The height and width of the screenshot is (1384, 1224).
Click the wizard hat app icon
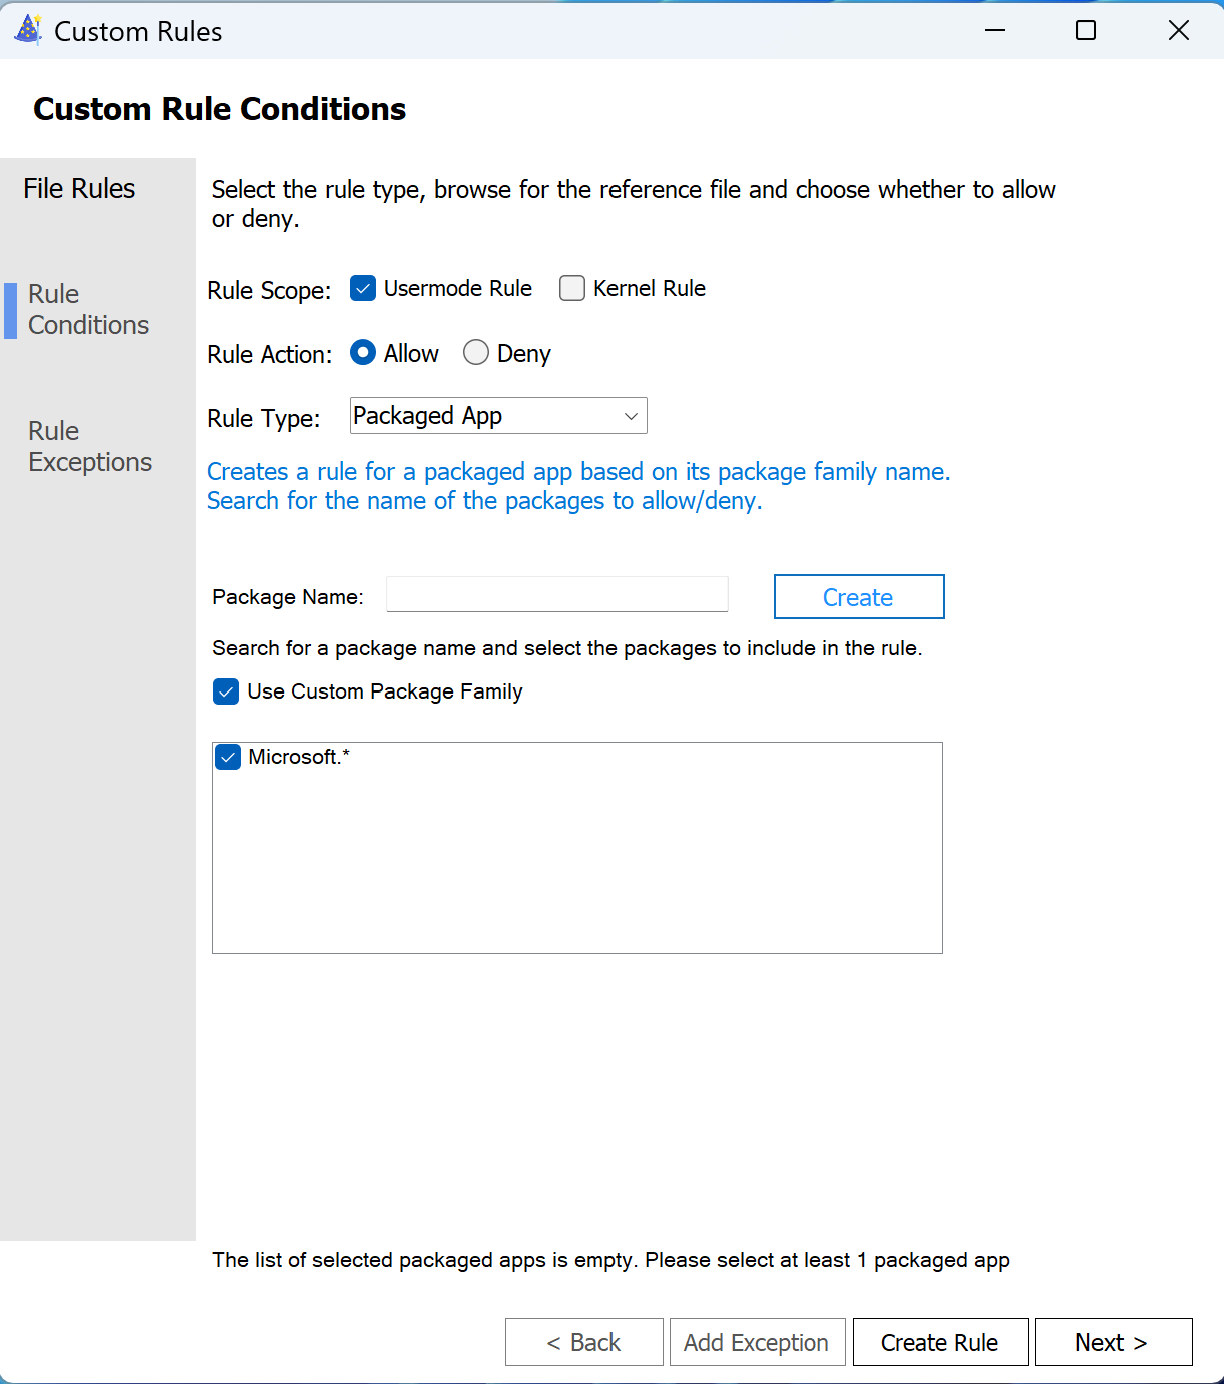(28, 31)
